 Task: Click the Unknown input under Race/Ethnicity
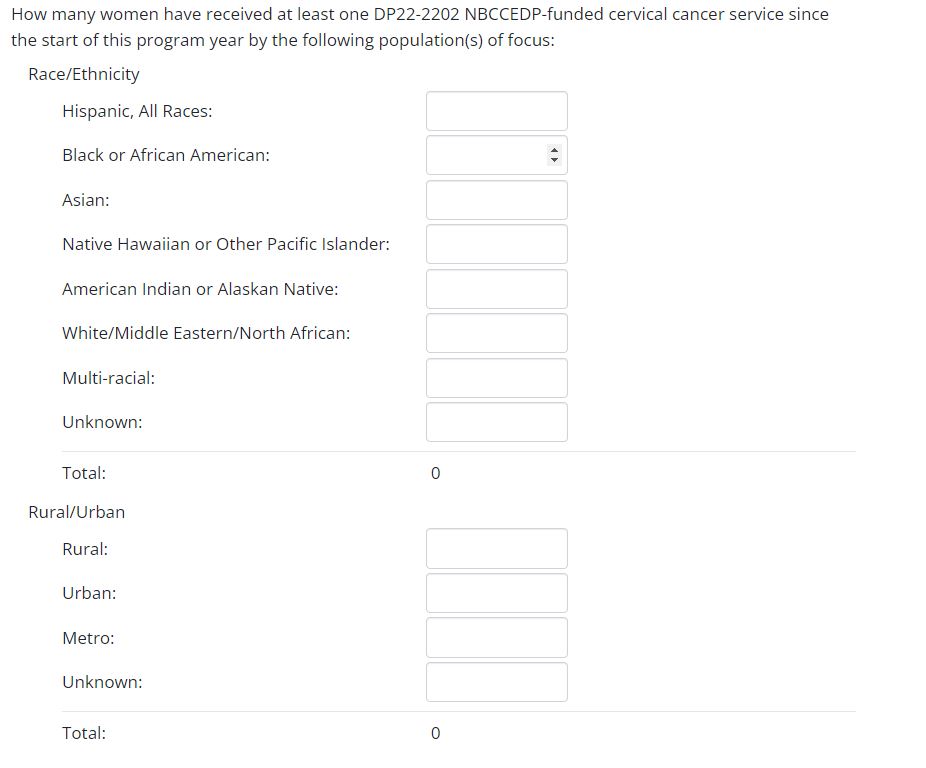click(x=496, y=422)
